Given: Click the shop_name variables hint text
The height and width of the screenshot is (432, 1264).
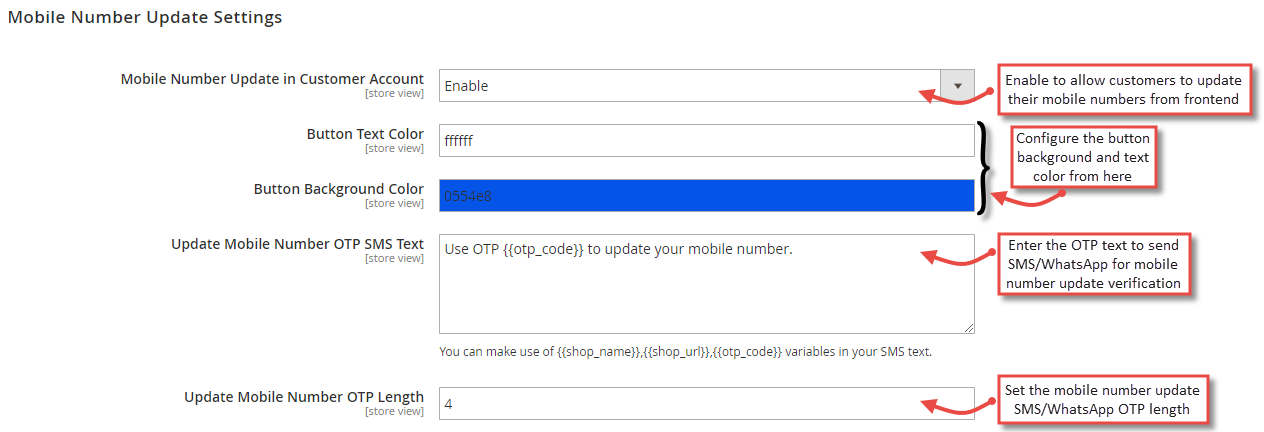Looking at the screenshot, I should point(685,352).
